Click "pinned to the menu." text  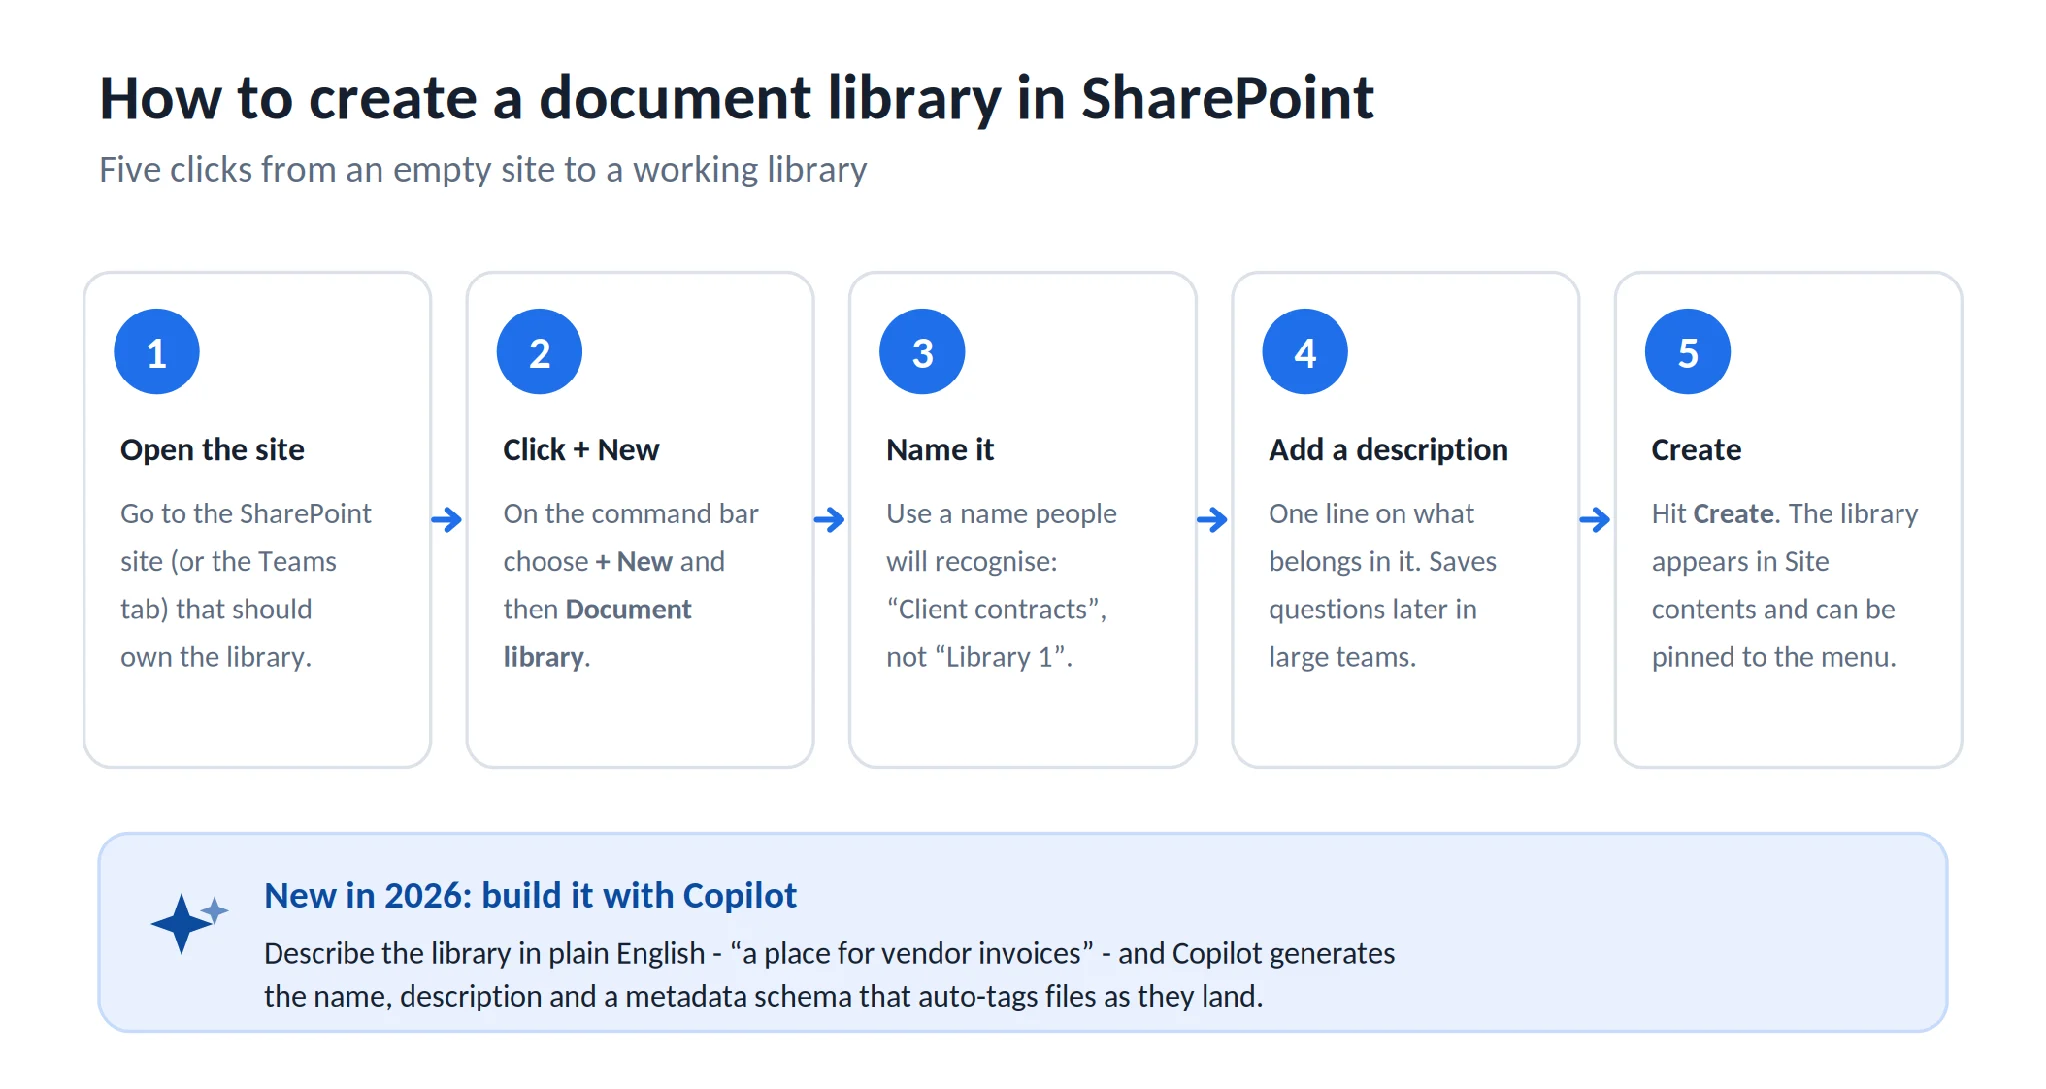pos(1774,658)
